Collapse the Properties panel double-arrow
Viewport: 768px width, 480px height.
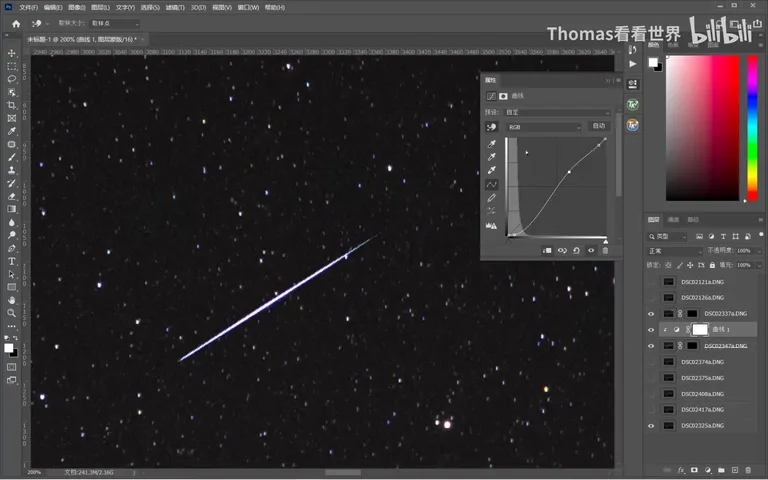coord(608,80)
